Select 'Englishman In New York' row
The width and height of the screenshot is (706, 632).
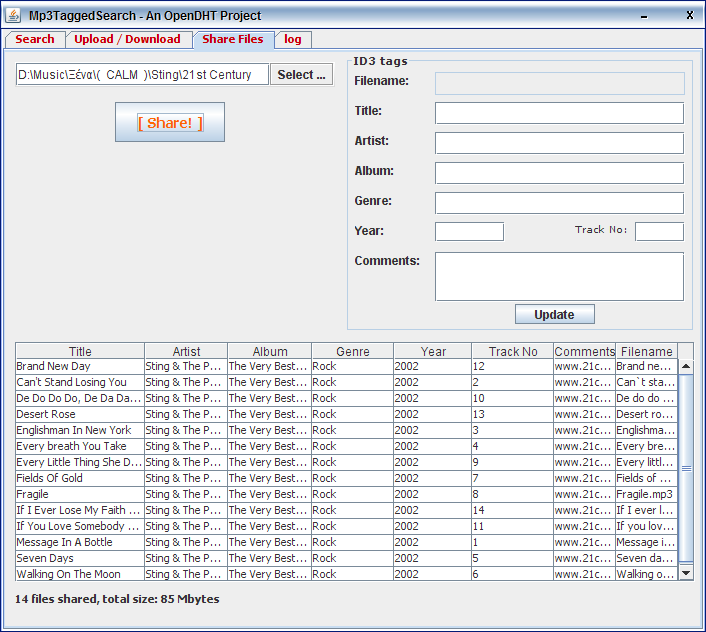coord(346,430)
